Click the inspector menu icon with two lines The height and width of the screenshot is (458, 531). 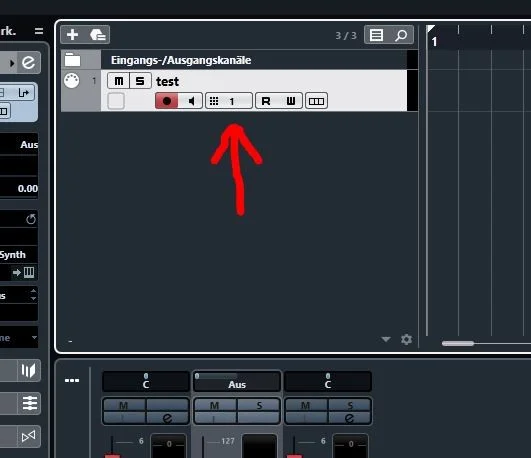coord(39,31)
